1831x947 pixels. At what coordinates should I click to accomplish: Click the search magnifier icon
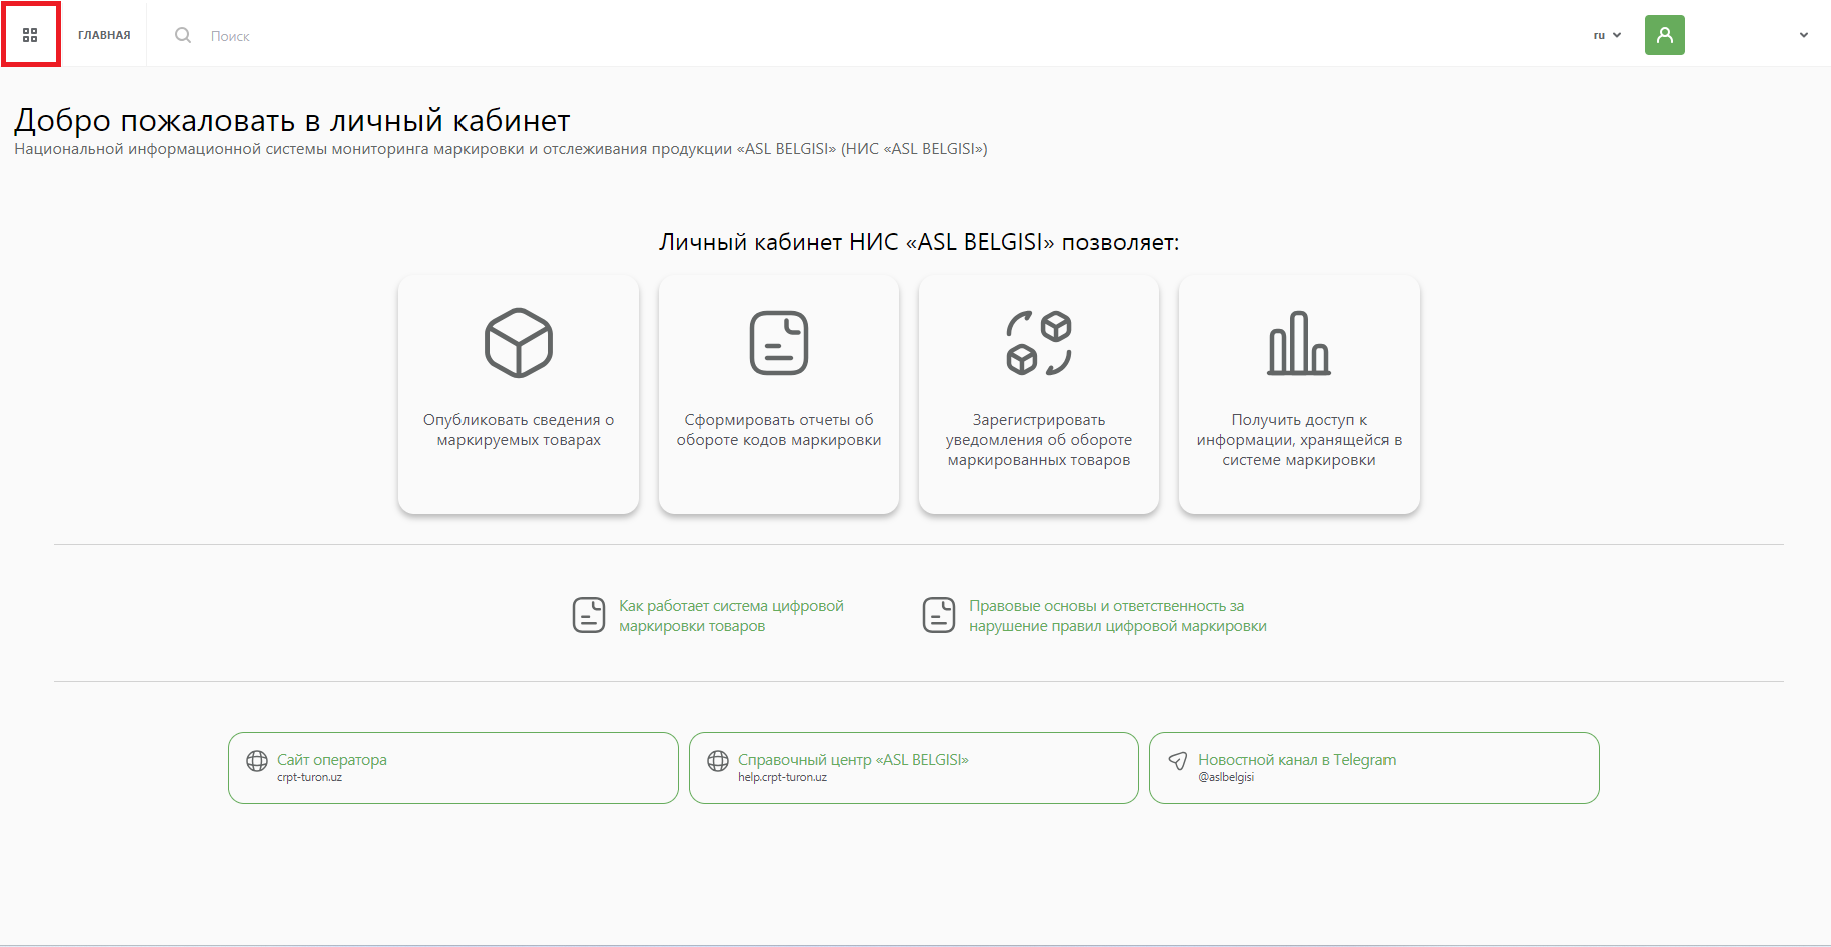[x=183, y=35]
